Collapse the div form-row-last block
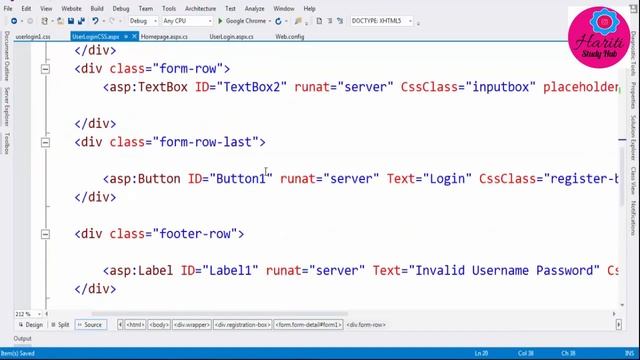 pos(45,142)
